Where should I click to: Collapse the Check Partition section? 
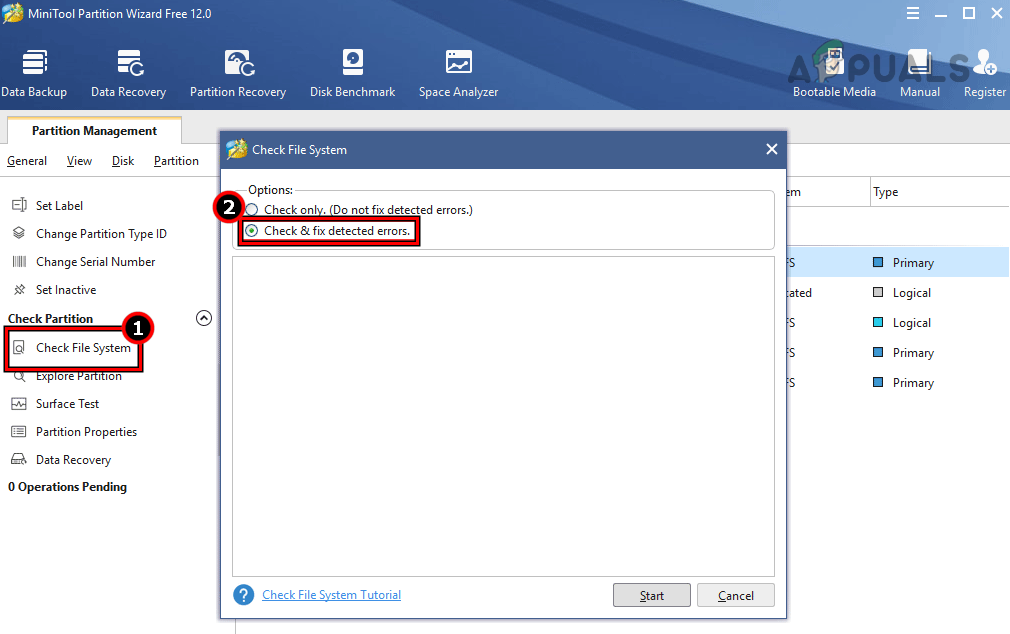[x=204, y=317]
